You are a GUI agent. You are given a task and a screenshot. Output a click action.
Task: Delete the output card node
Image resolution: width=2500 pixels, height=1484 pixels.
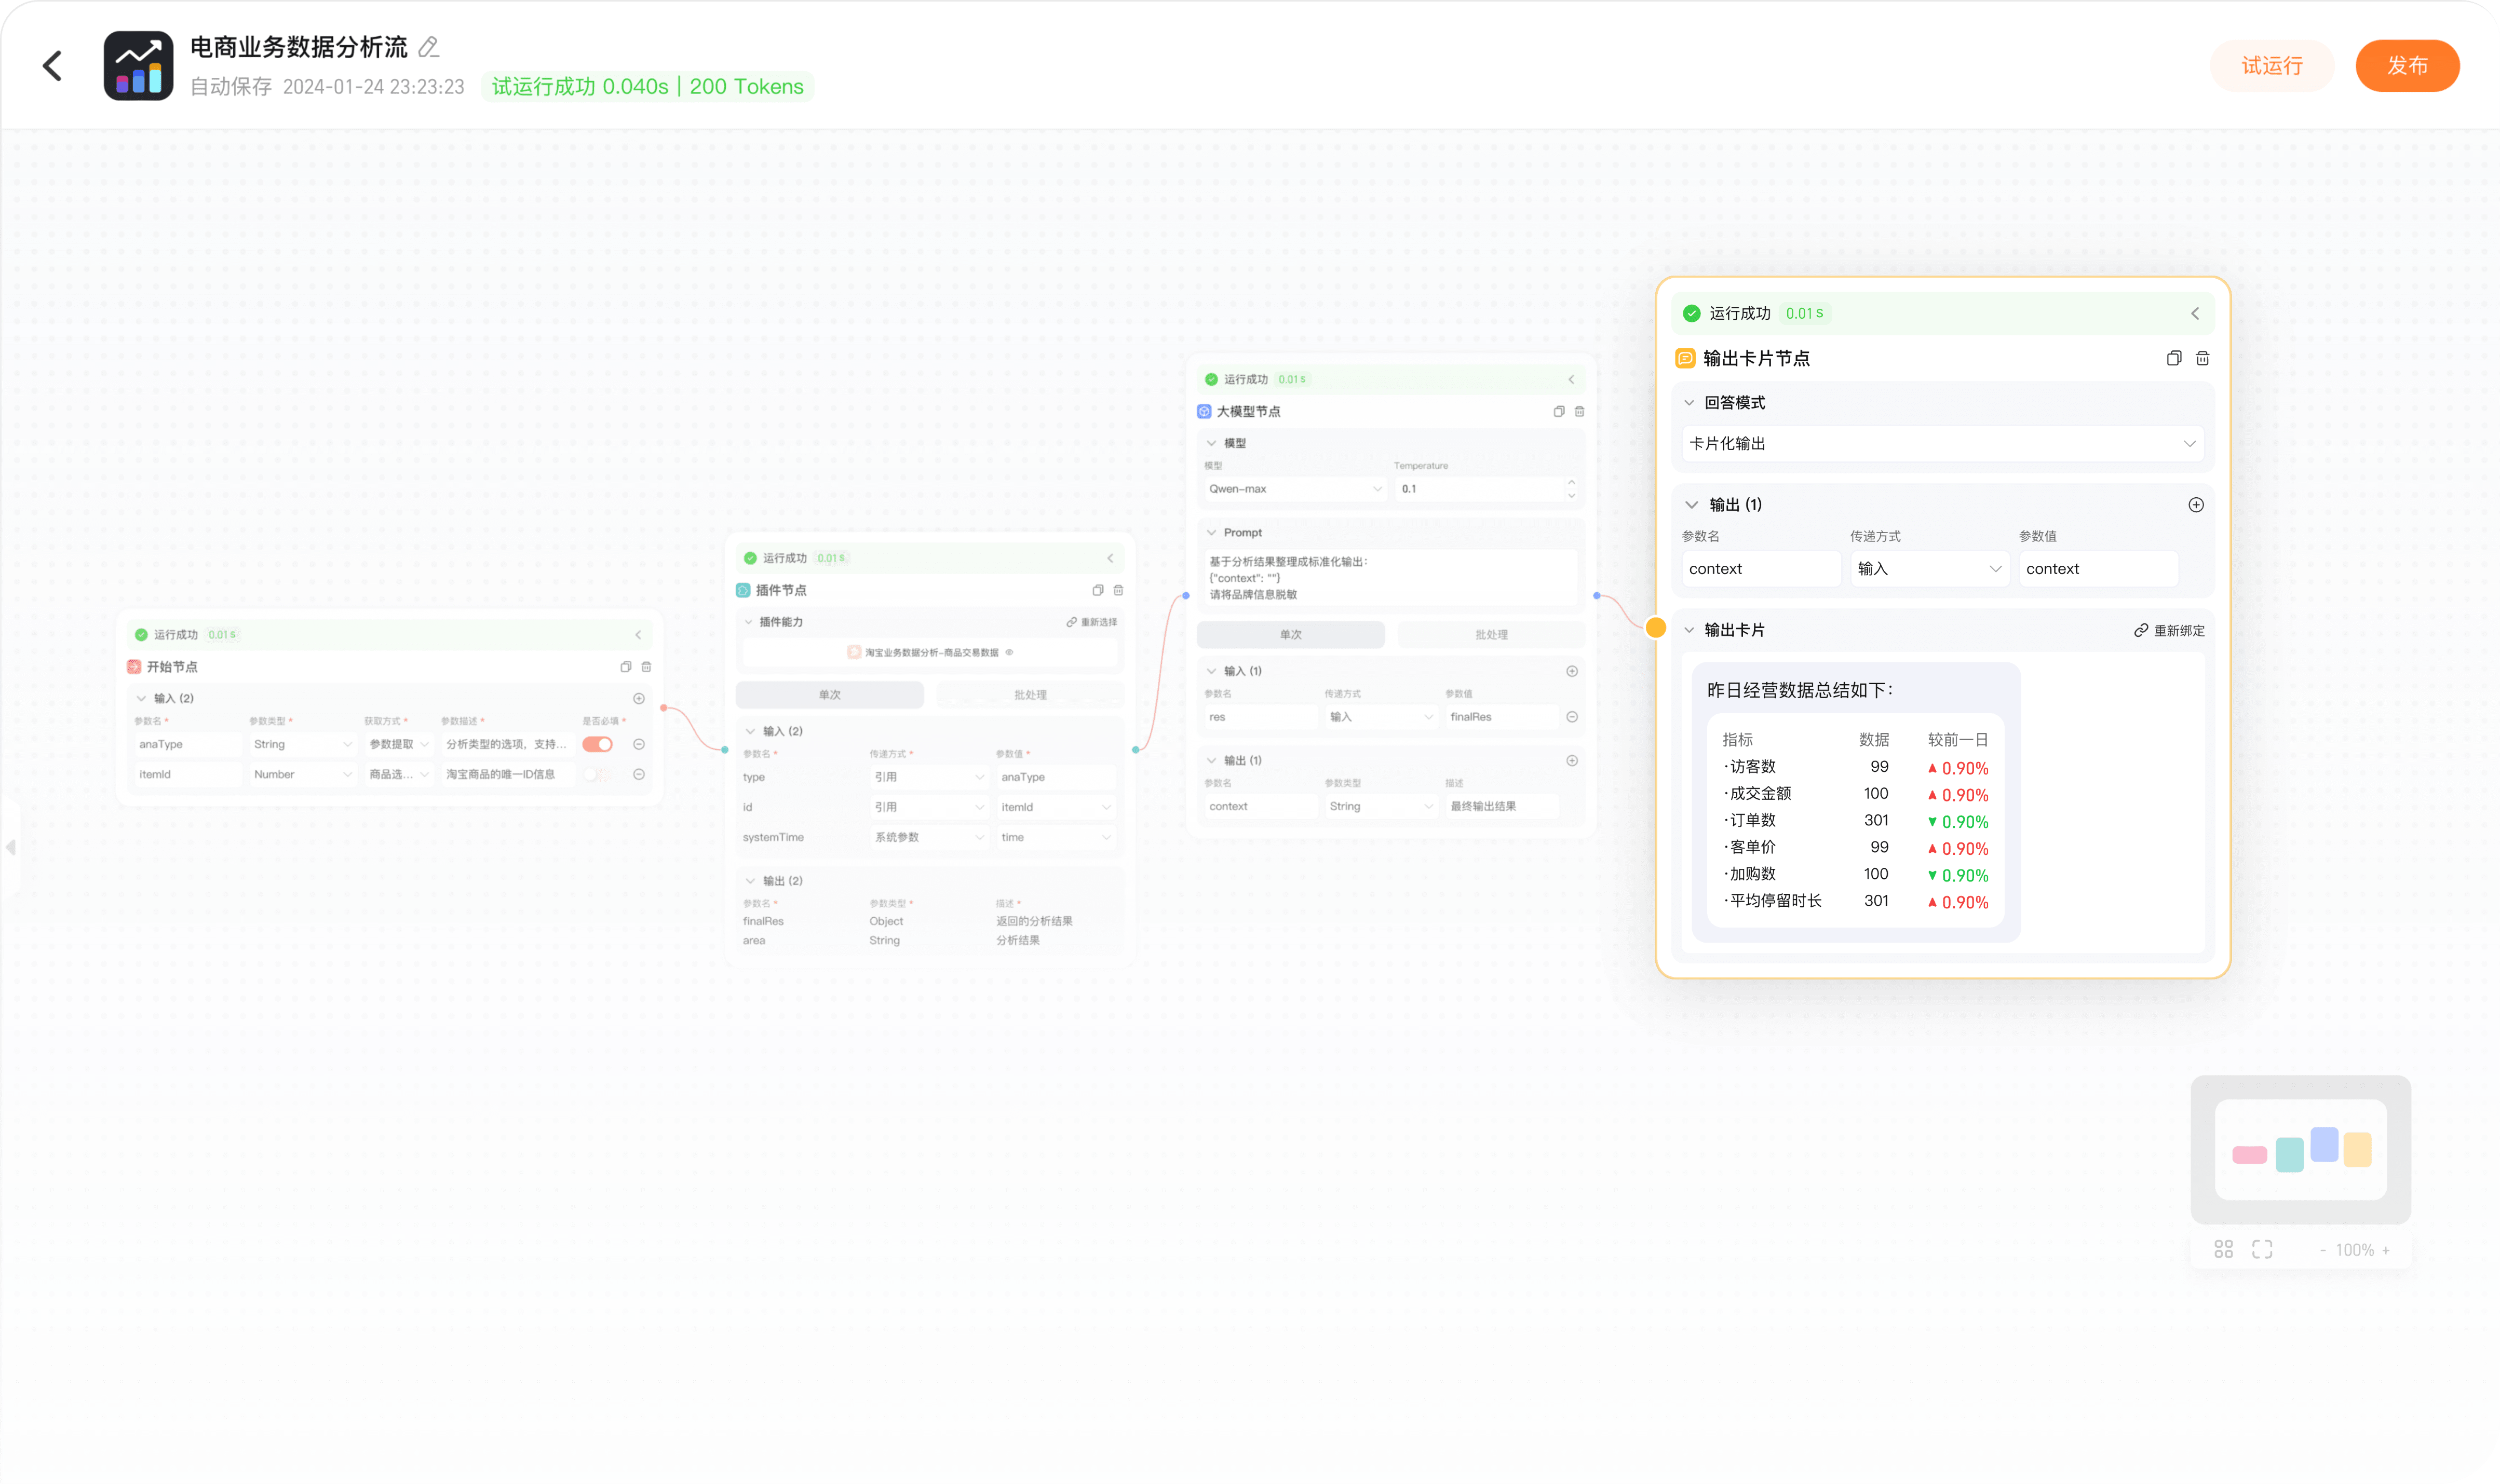(2202, 358)
